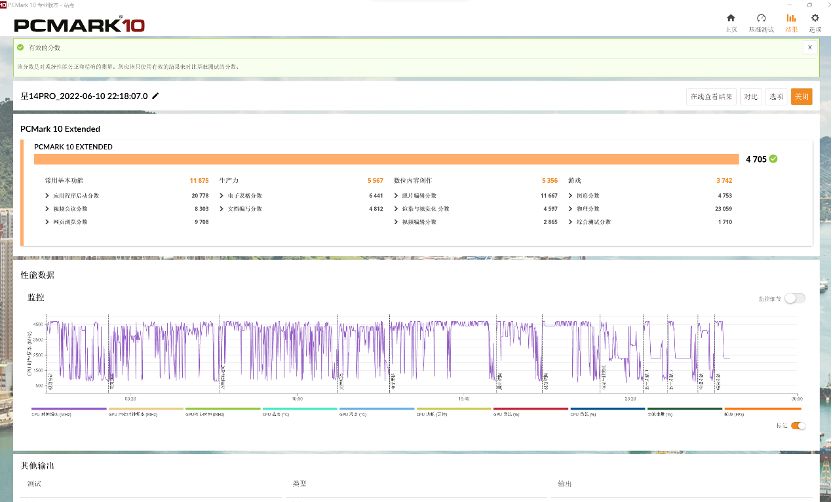This screenshot has height=502, width=832.
Task: Toggle the orange legend item
Action: [x=762, y=412]
